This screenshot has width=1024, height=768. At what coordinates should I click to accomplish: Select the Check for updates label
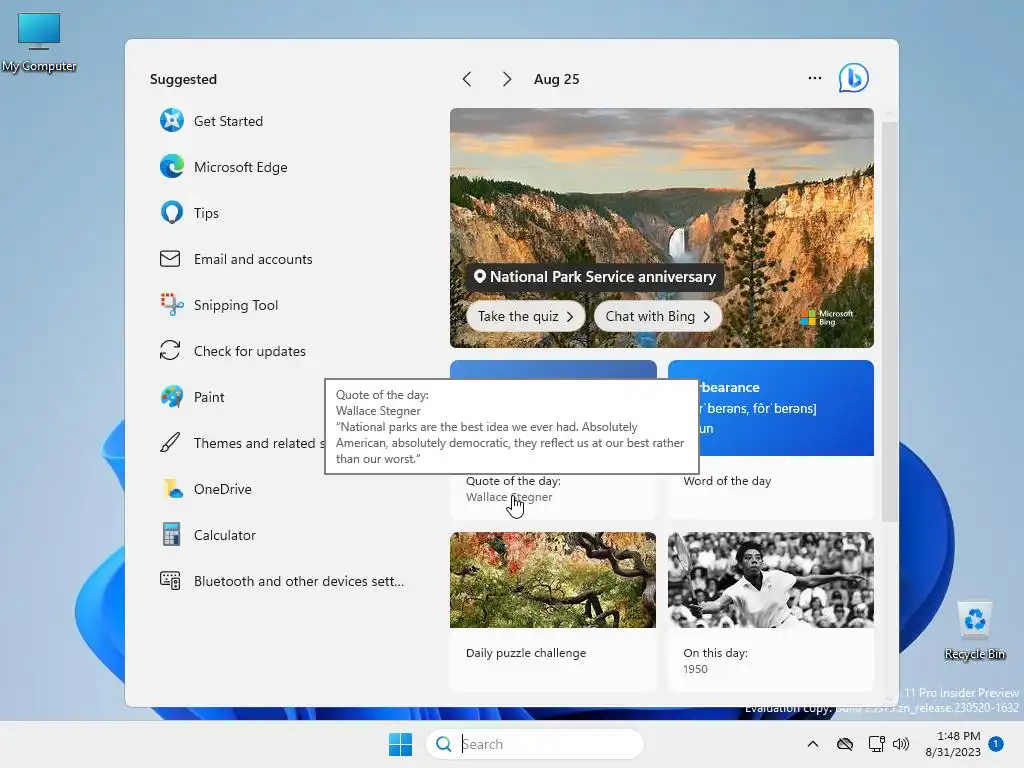tap(249, 351)
